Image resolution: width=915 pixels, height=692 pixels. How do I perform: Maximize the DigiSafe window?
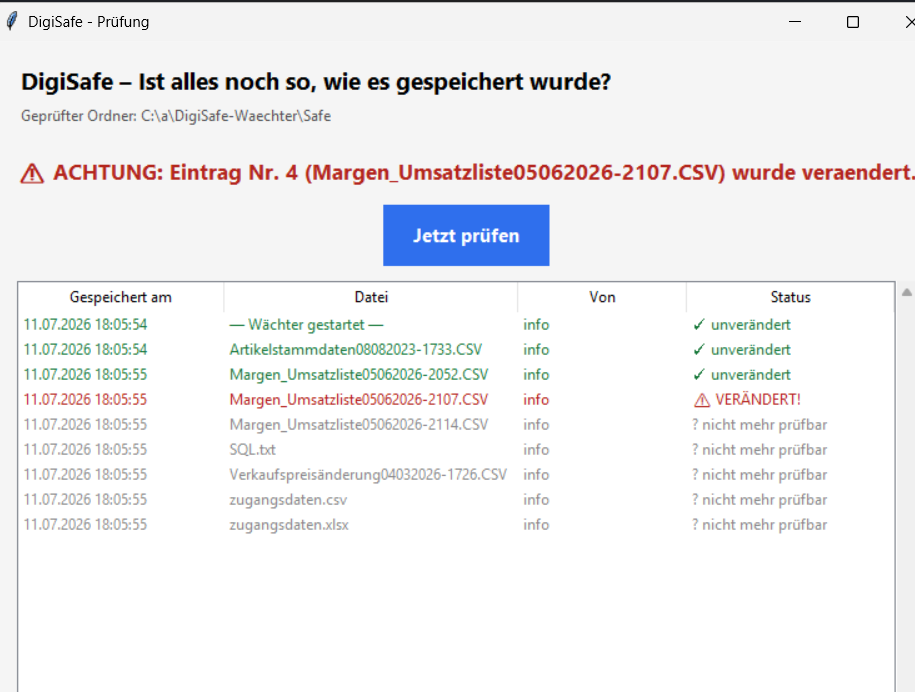(853, 22)
